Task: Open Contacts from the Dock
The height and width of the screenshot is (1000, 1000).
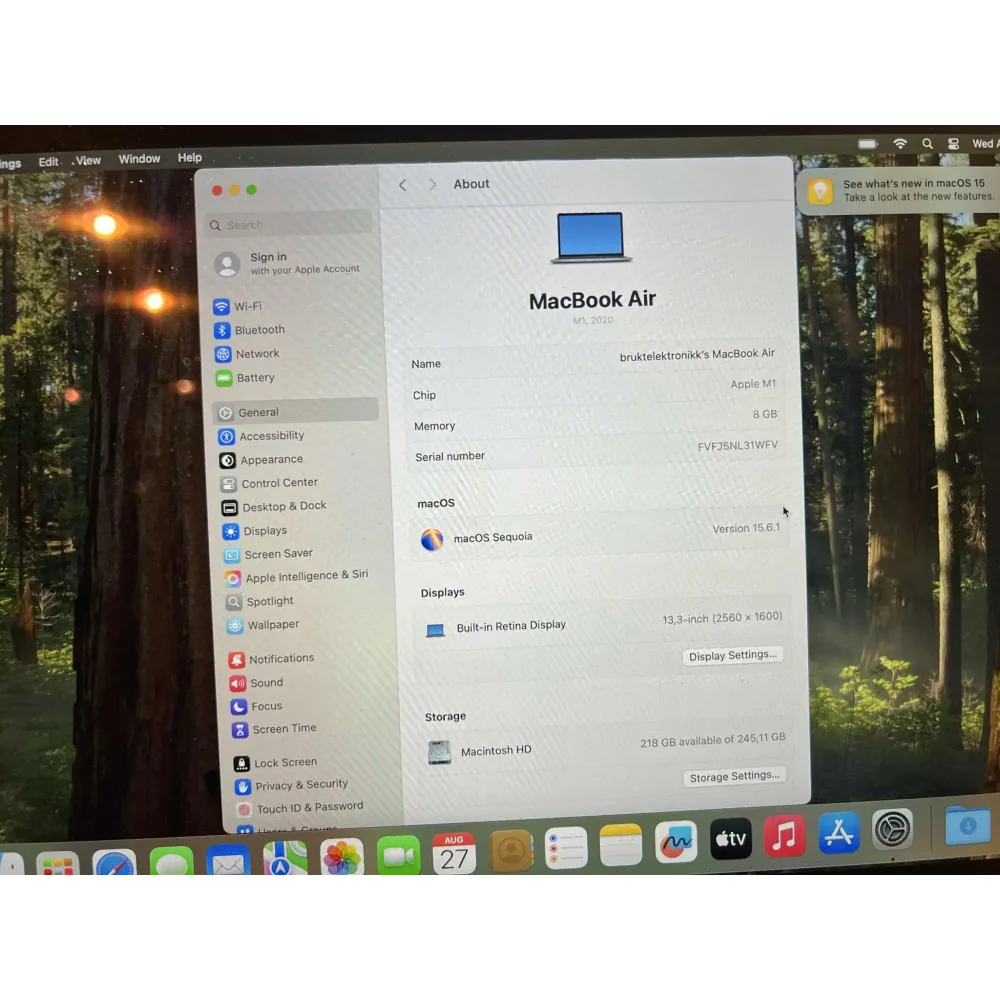Action: (x=510, y=850)
